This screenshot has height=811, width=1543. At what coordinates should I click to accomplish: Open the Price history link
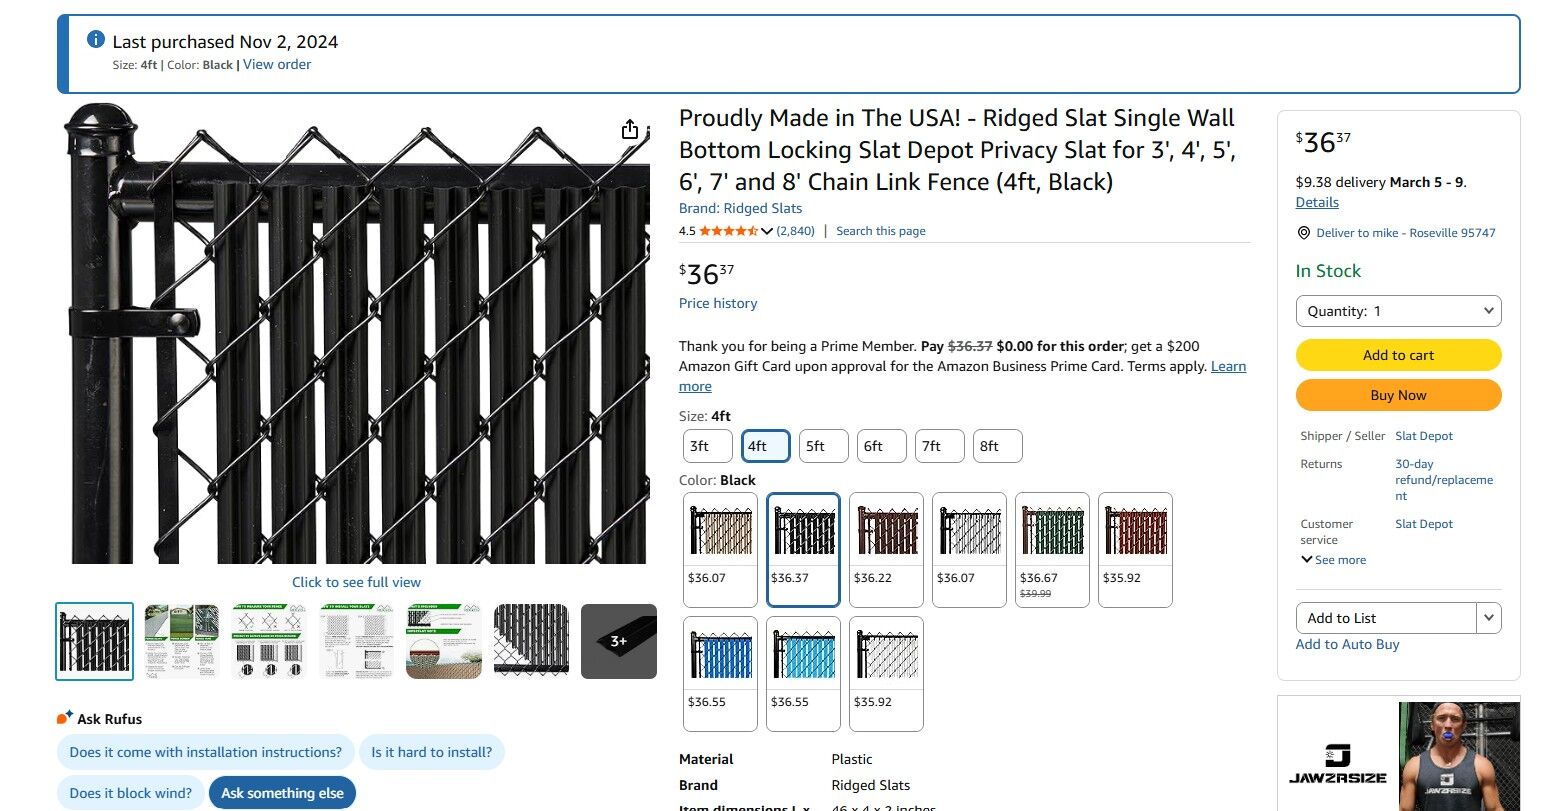718,303
